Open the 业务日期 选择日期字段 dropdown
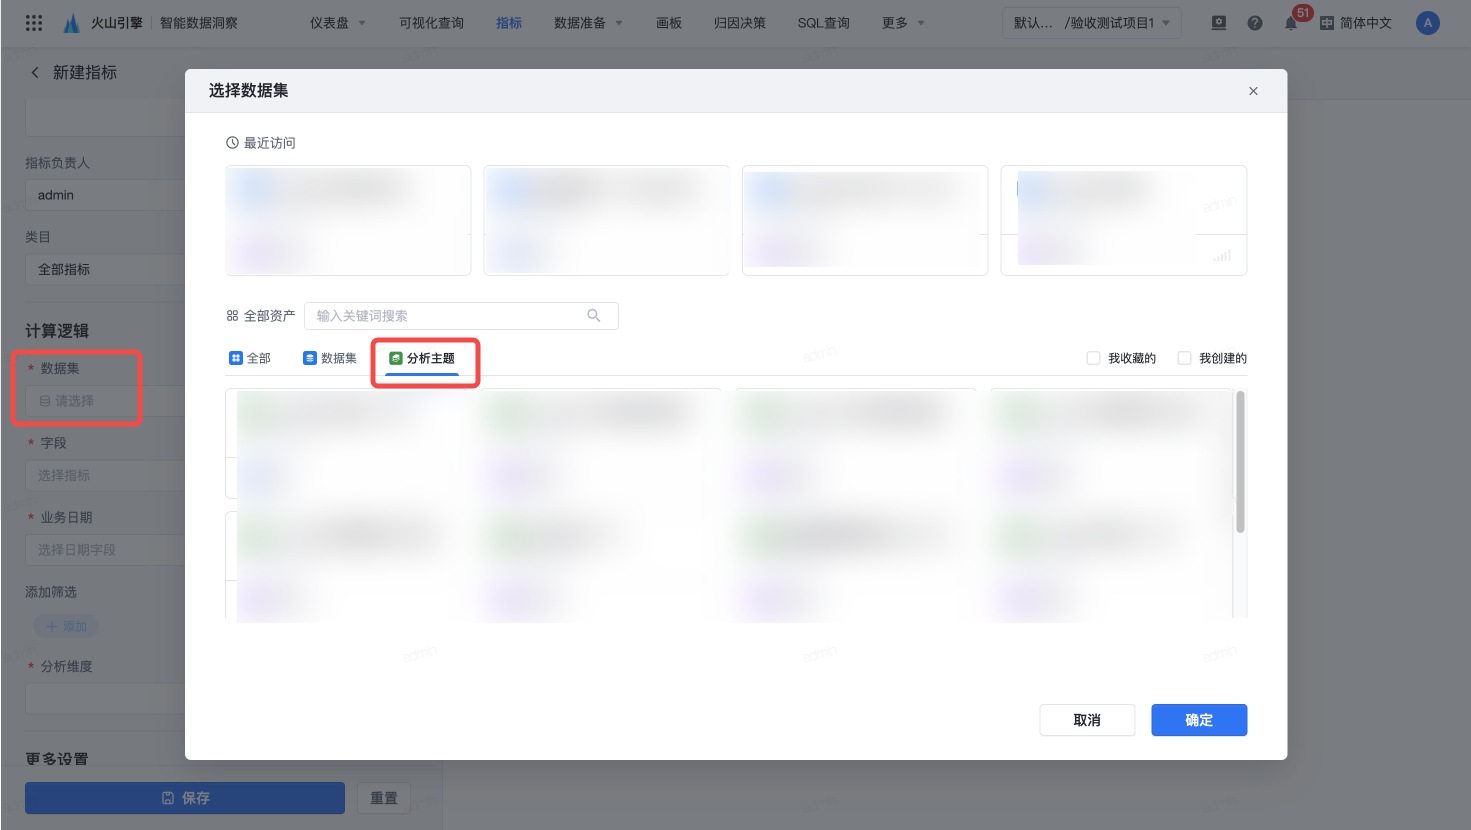 (x=105, y=550)
